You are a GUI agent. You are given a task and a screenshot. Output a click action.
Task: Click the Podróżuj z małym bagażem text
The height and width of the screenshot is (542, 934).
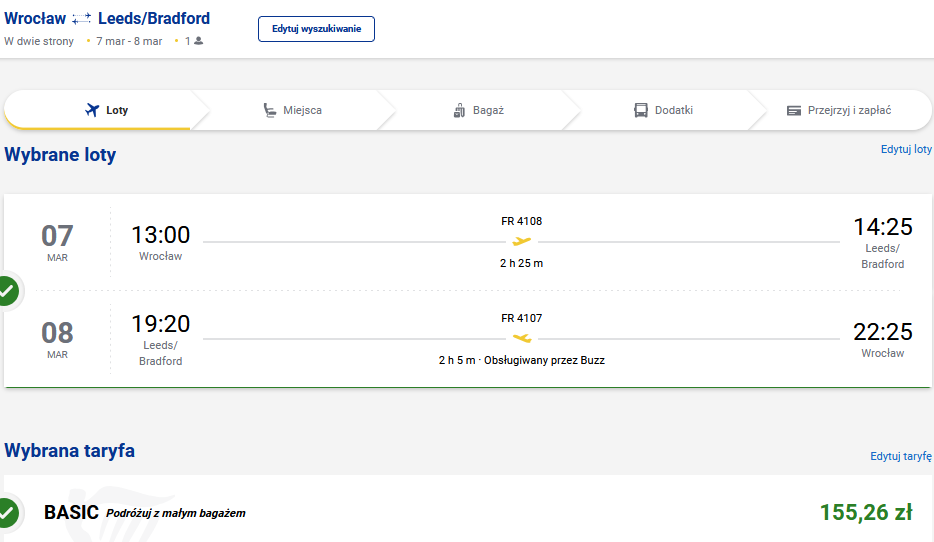[x=176, y=513]
